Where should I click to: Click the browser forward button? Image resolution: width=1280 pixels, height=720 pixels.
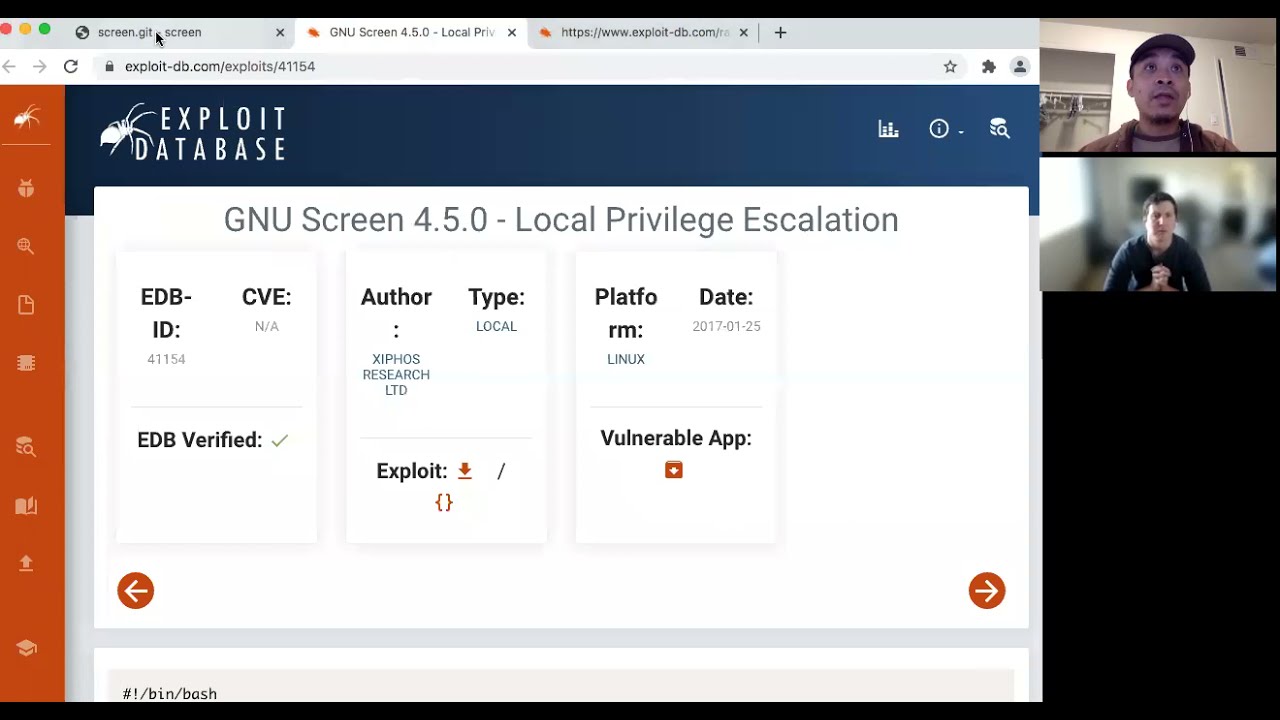click(x=39, y=66)
